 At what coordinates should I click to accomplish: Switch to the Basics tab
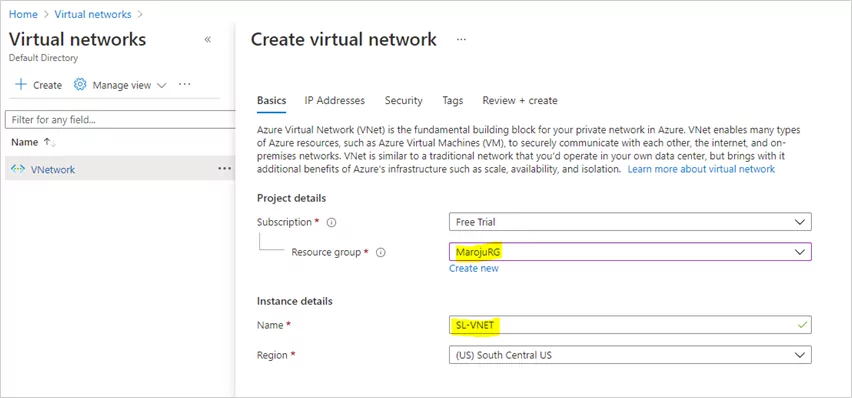(272, 101)
